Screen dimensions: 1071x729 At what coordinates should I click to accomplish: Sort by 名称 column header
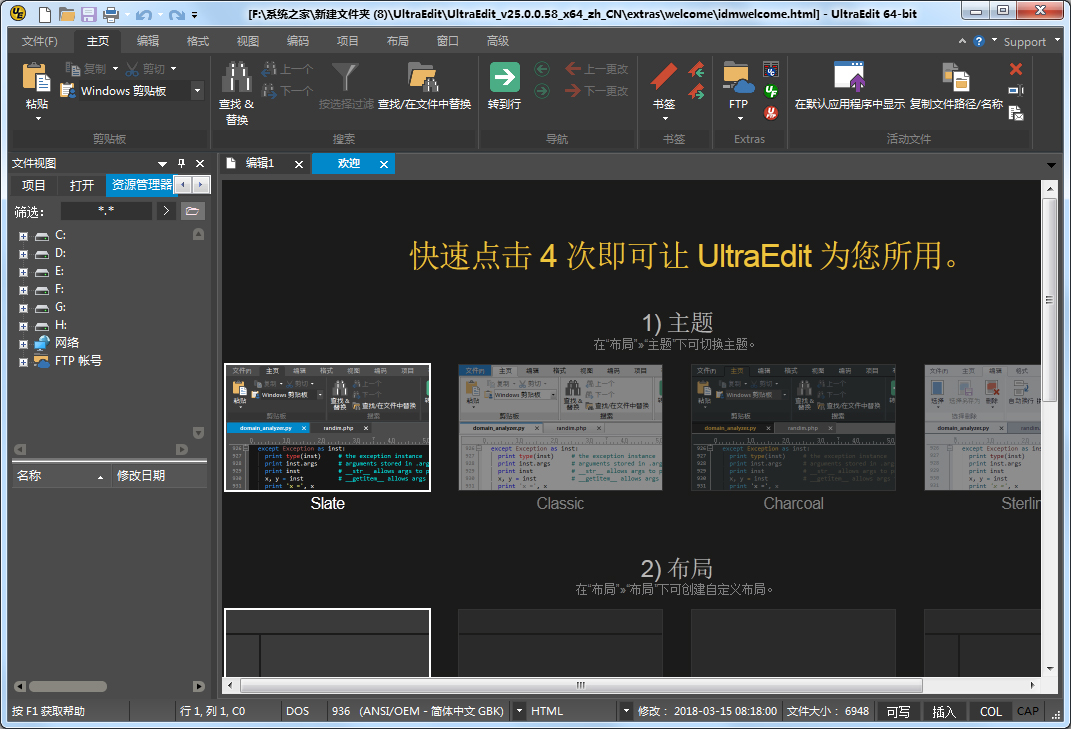(61, 476)
